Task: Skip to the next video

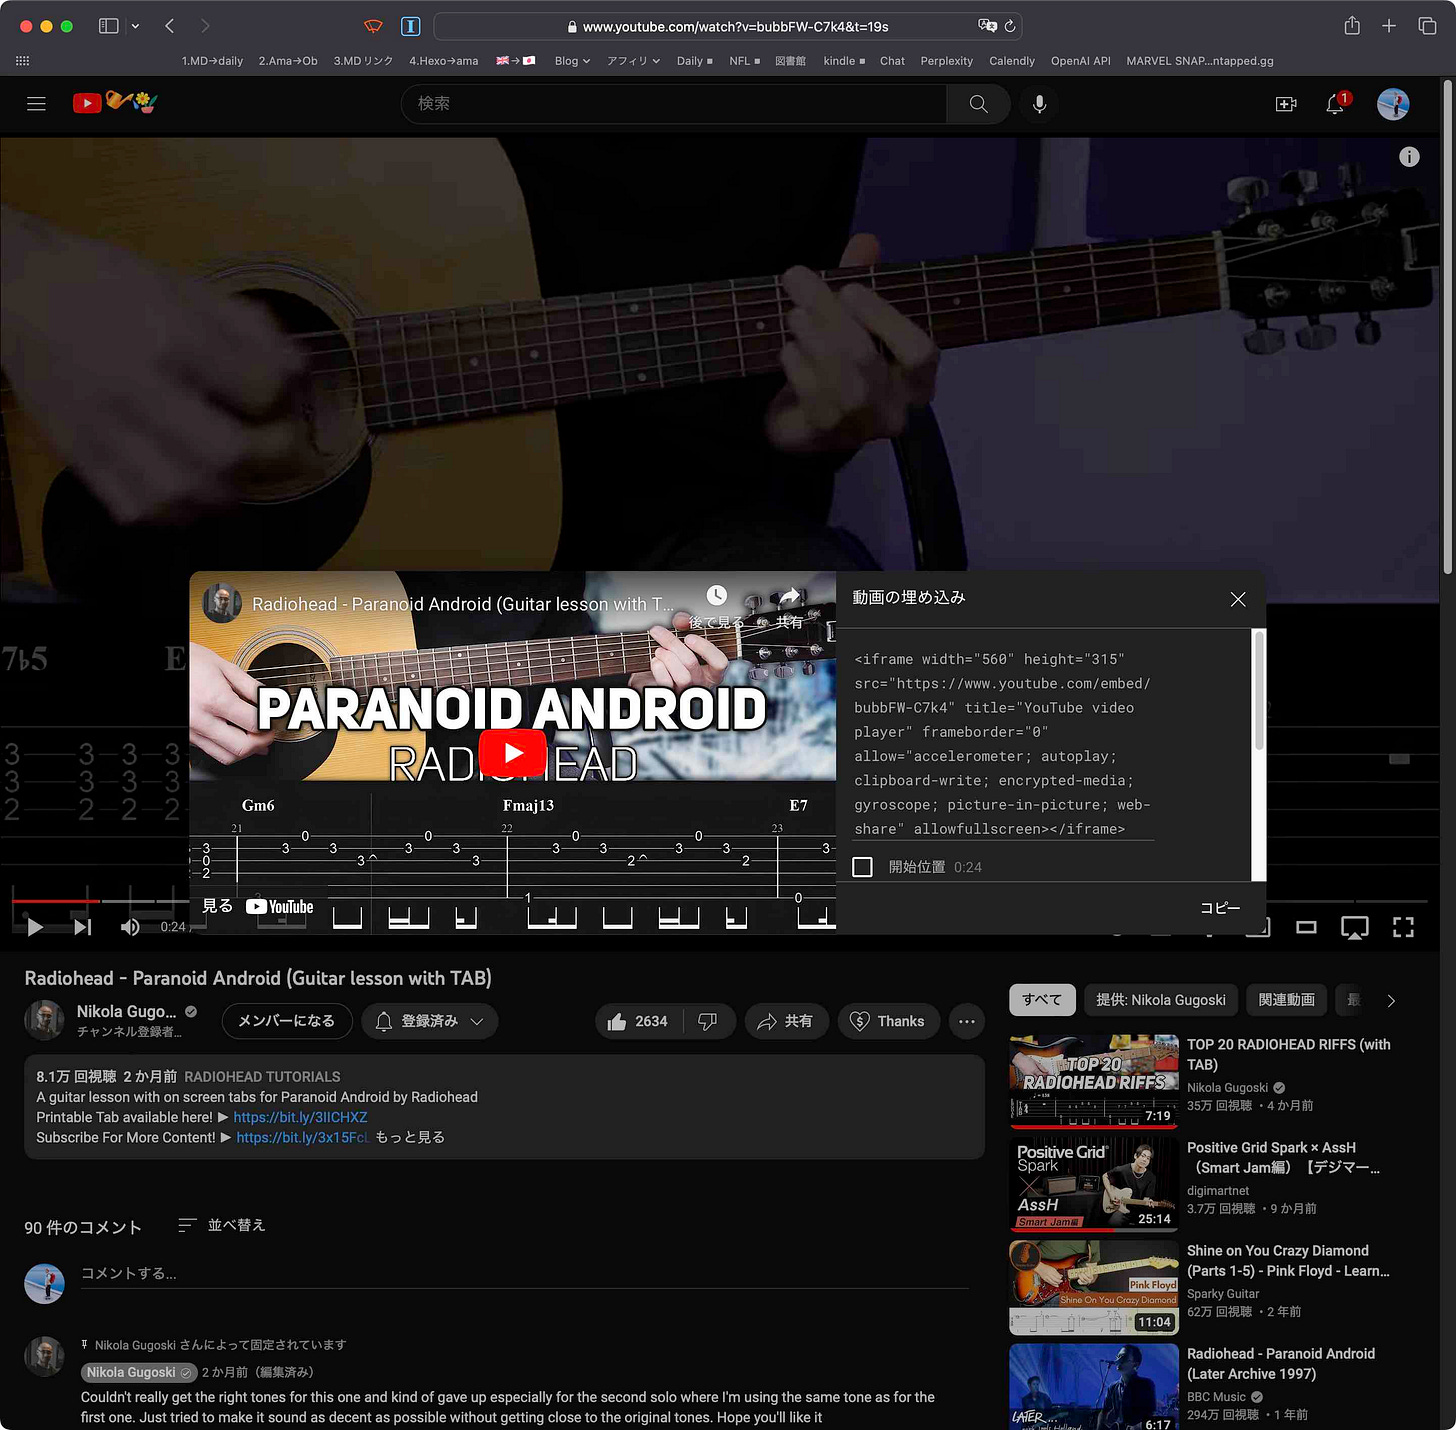Action: coord(83,927)
